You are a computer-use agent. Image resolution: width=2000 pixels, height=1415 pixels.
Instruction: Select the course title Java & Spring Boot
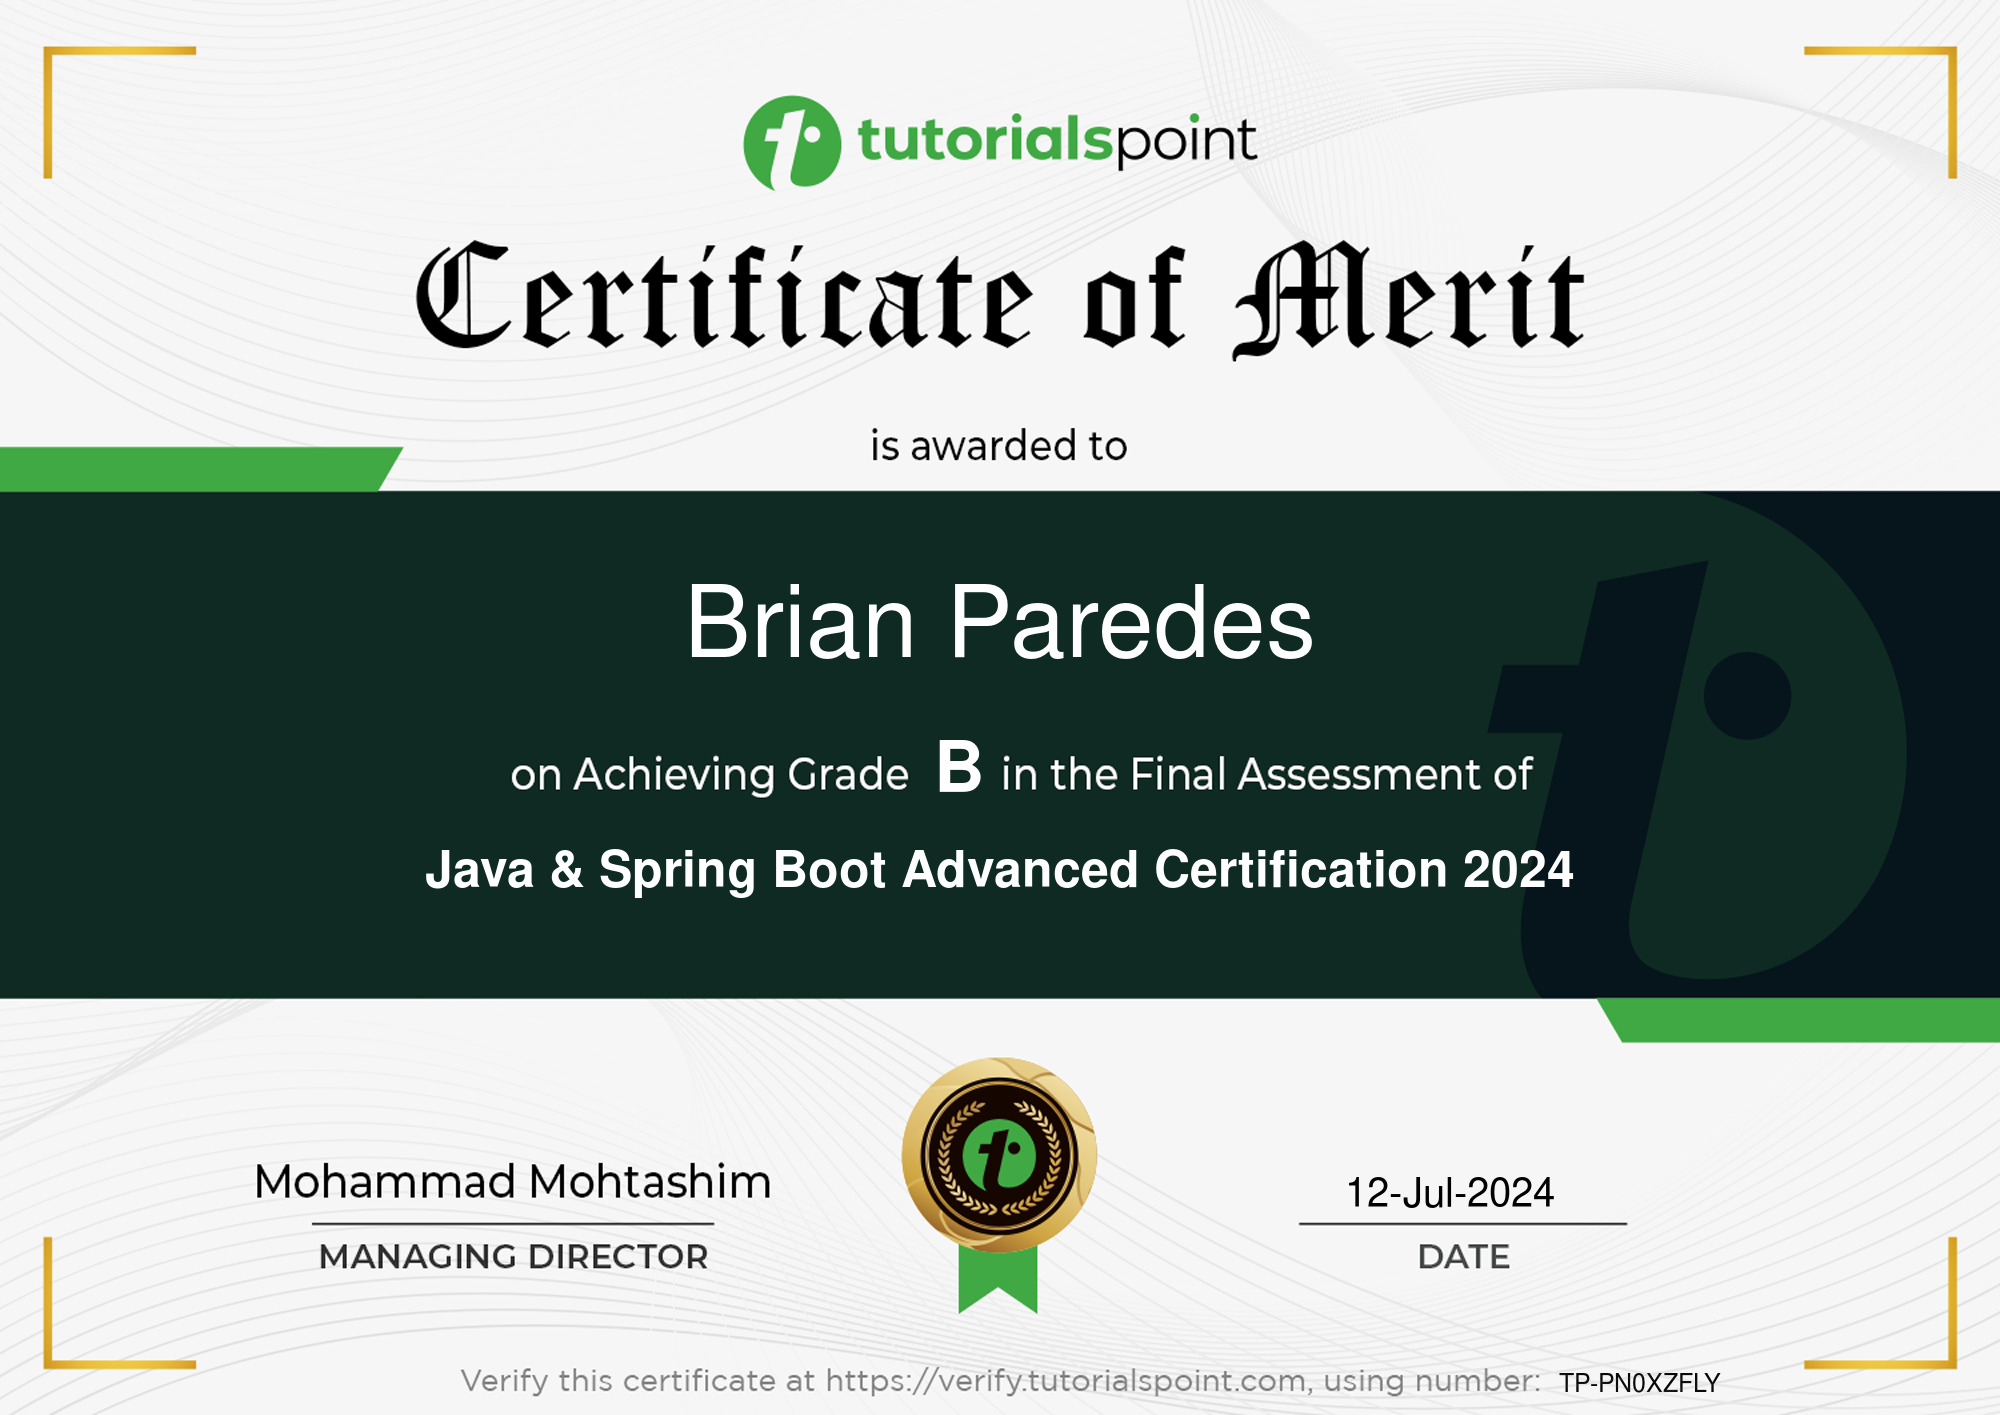point(1000,872)
